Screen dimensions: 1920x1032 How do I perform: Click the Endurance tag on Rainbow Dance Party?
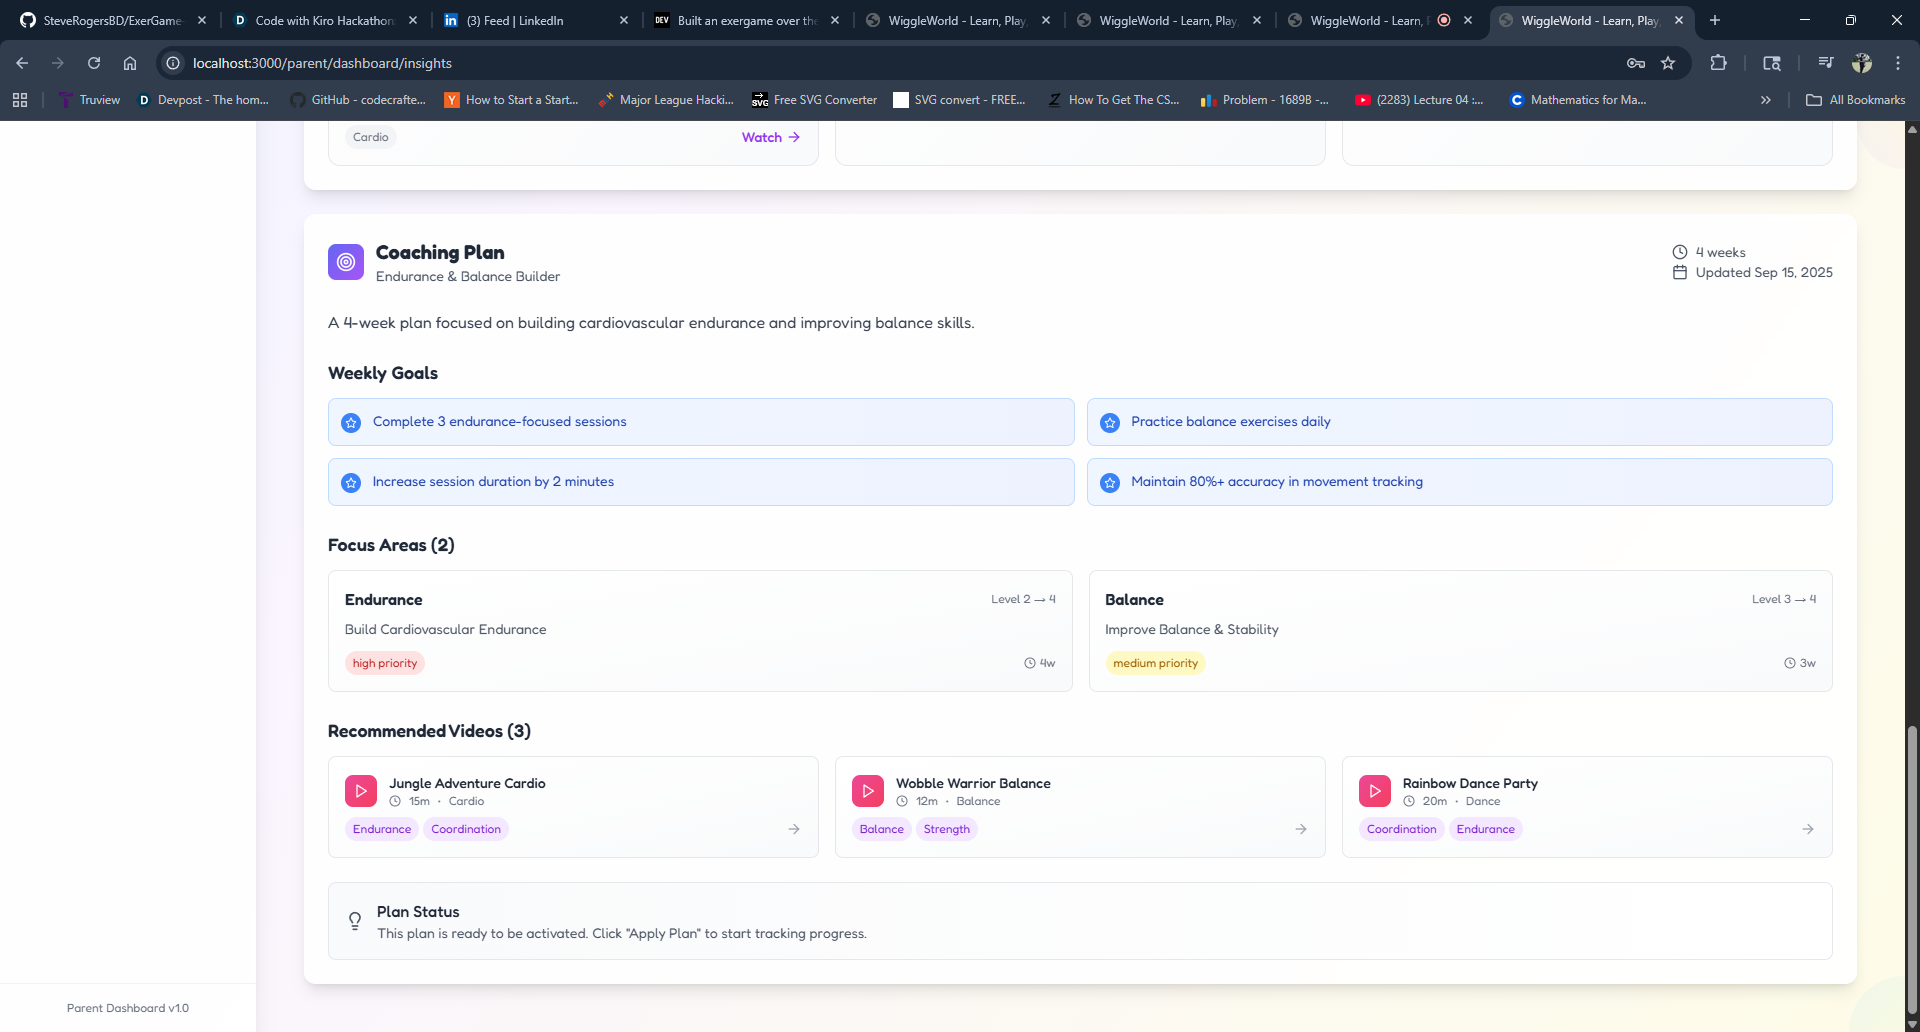[x=1486, y=829]
